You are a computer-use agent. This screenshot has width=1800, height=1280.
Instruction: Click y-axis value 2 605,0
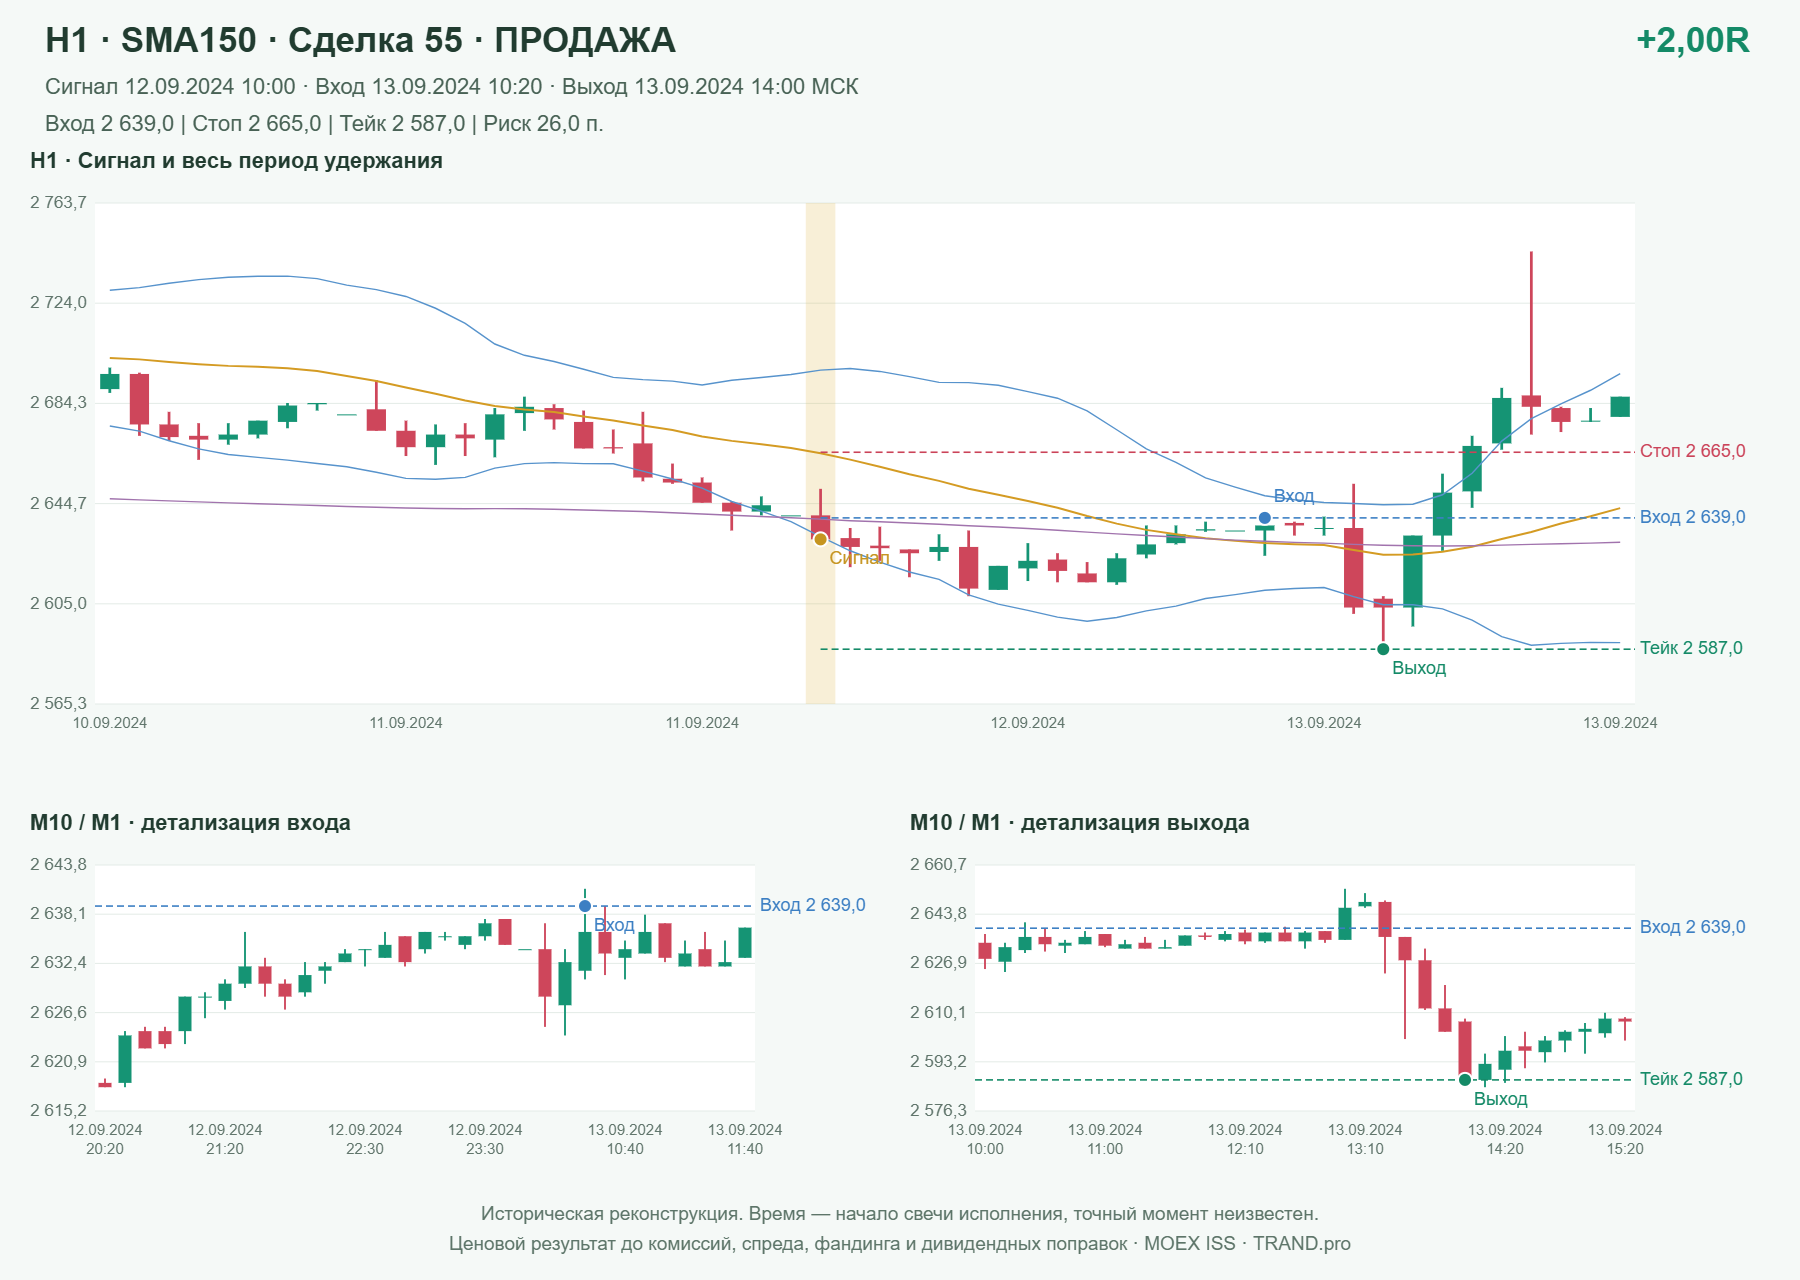pyautogui.click(x=58, y=603)
